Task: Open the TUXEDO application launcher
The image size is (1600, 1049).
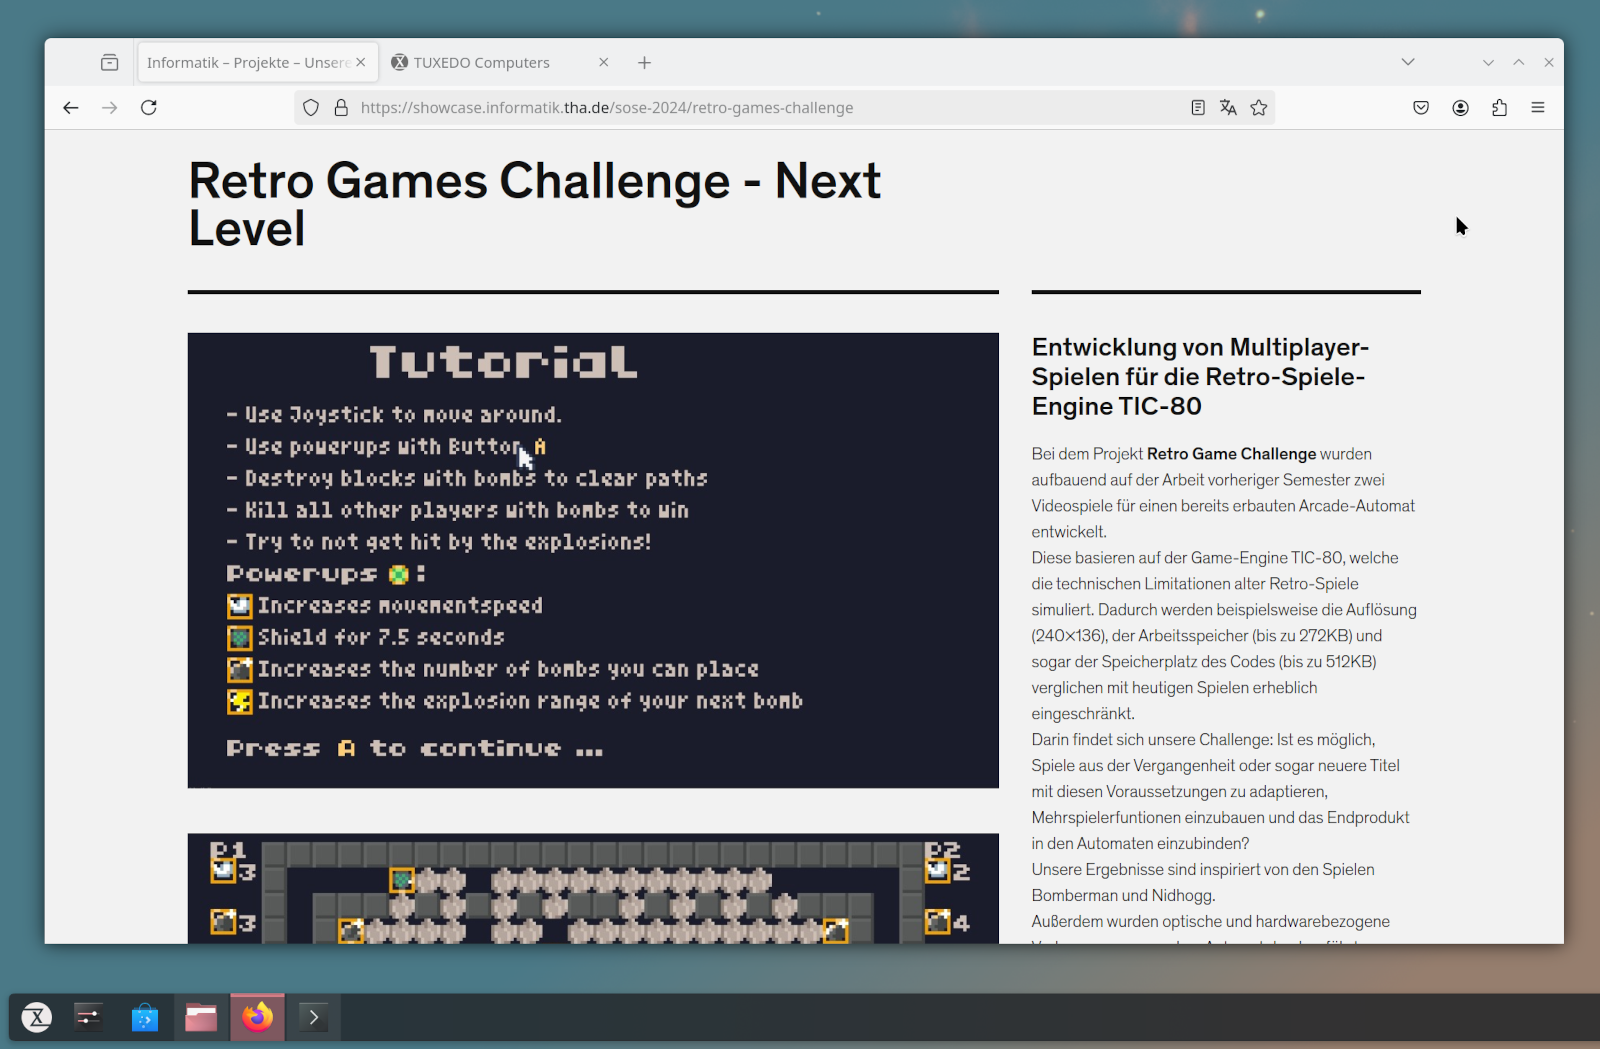Action: pyautogui.click(x=37, y=1017)
